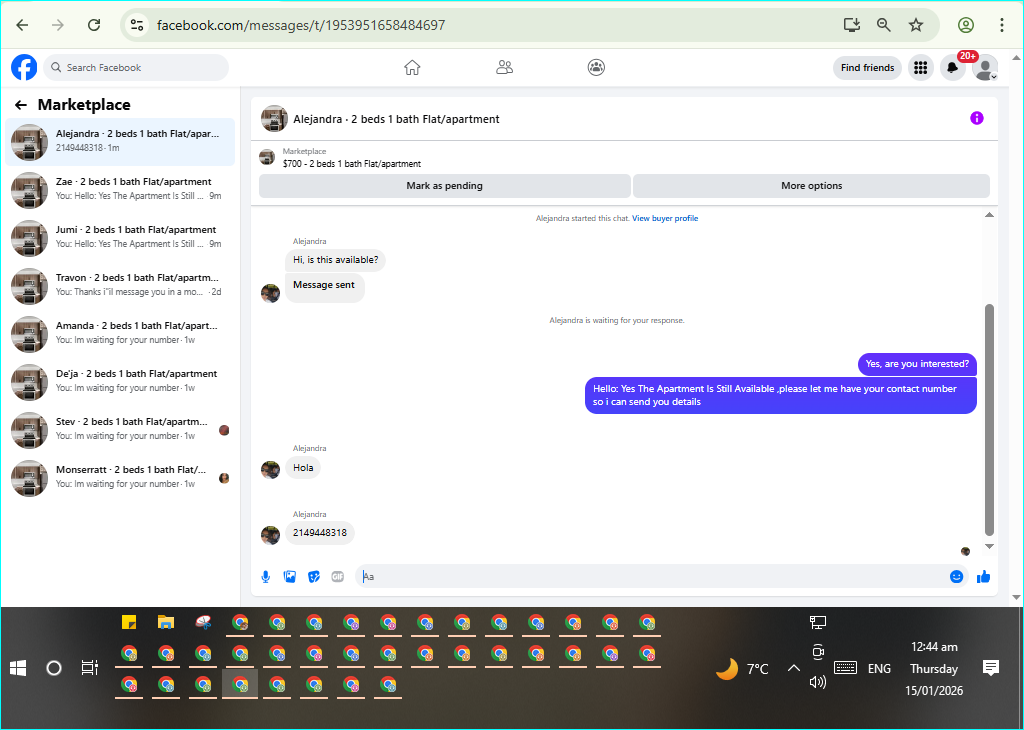Click the Cortana circle icon on the taskbar
The height and width of the screenshot is (730, 1024).
coord(54,668)
